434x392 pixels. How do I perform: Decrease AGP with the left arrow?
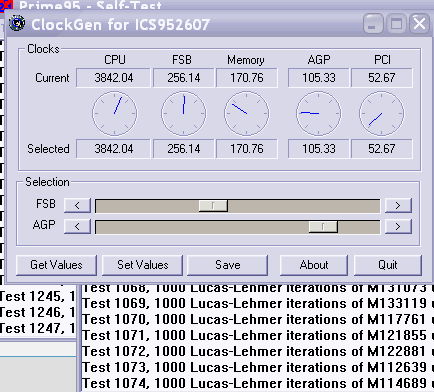pos(77,227)
